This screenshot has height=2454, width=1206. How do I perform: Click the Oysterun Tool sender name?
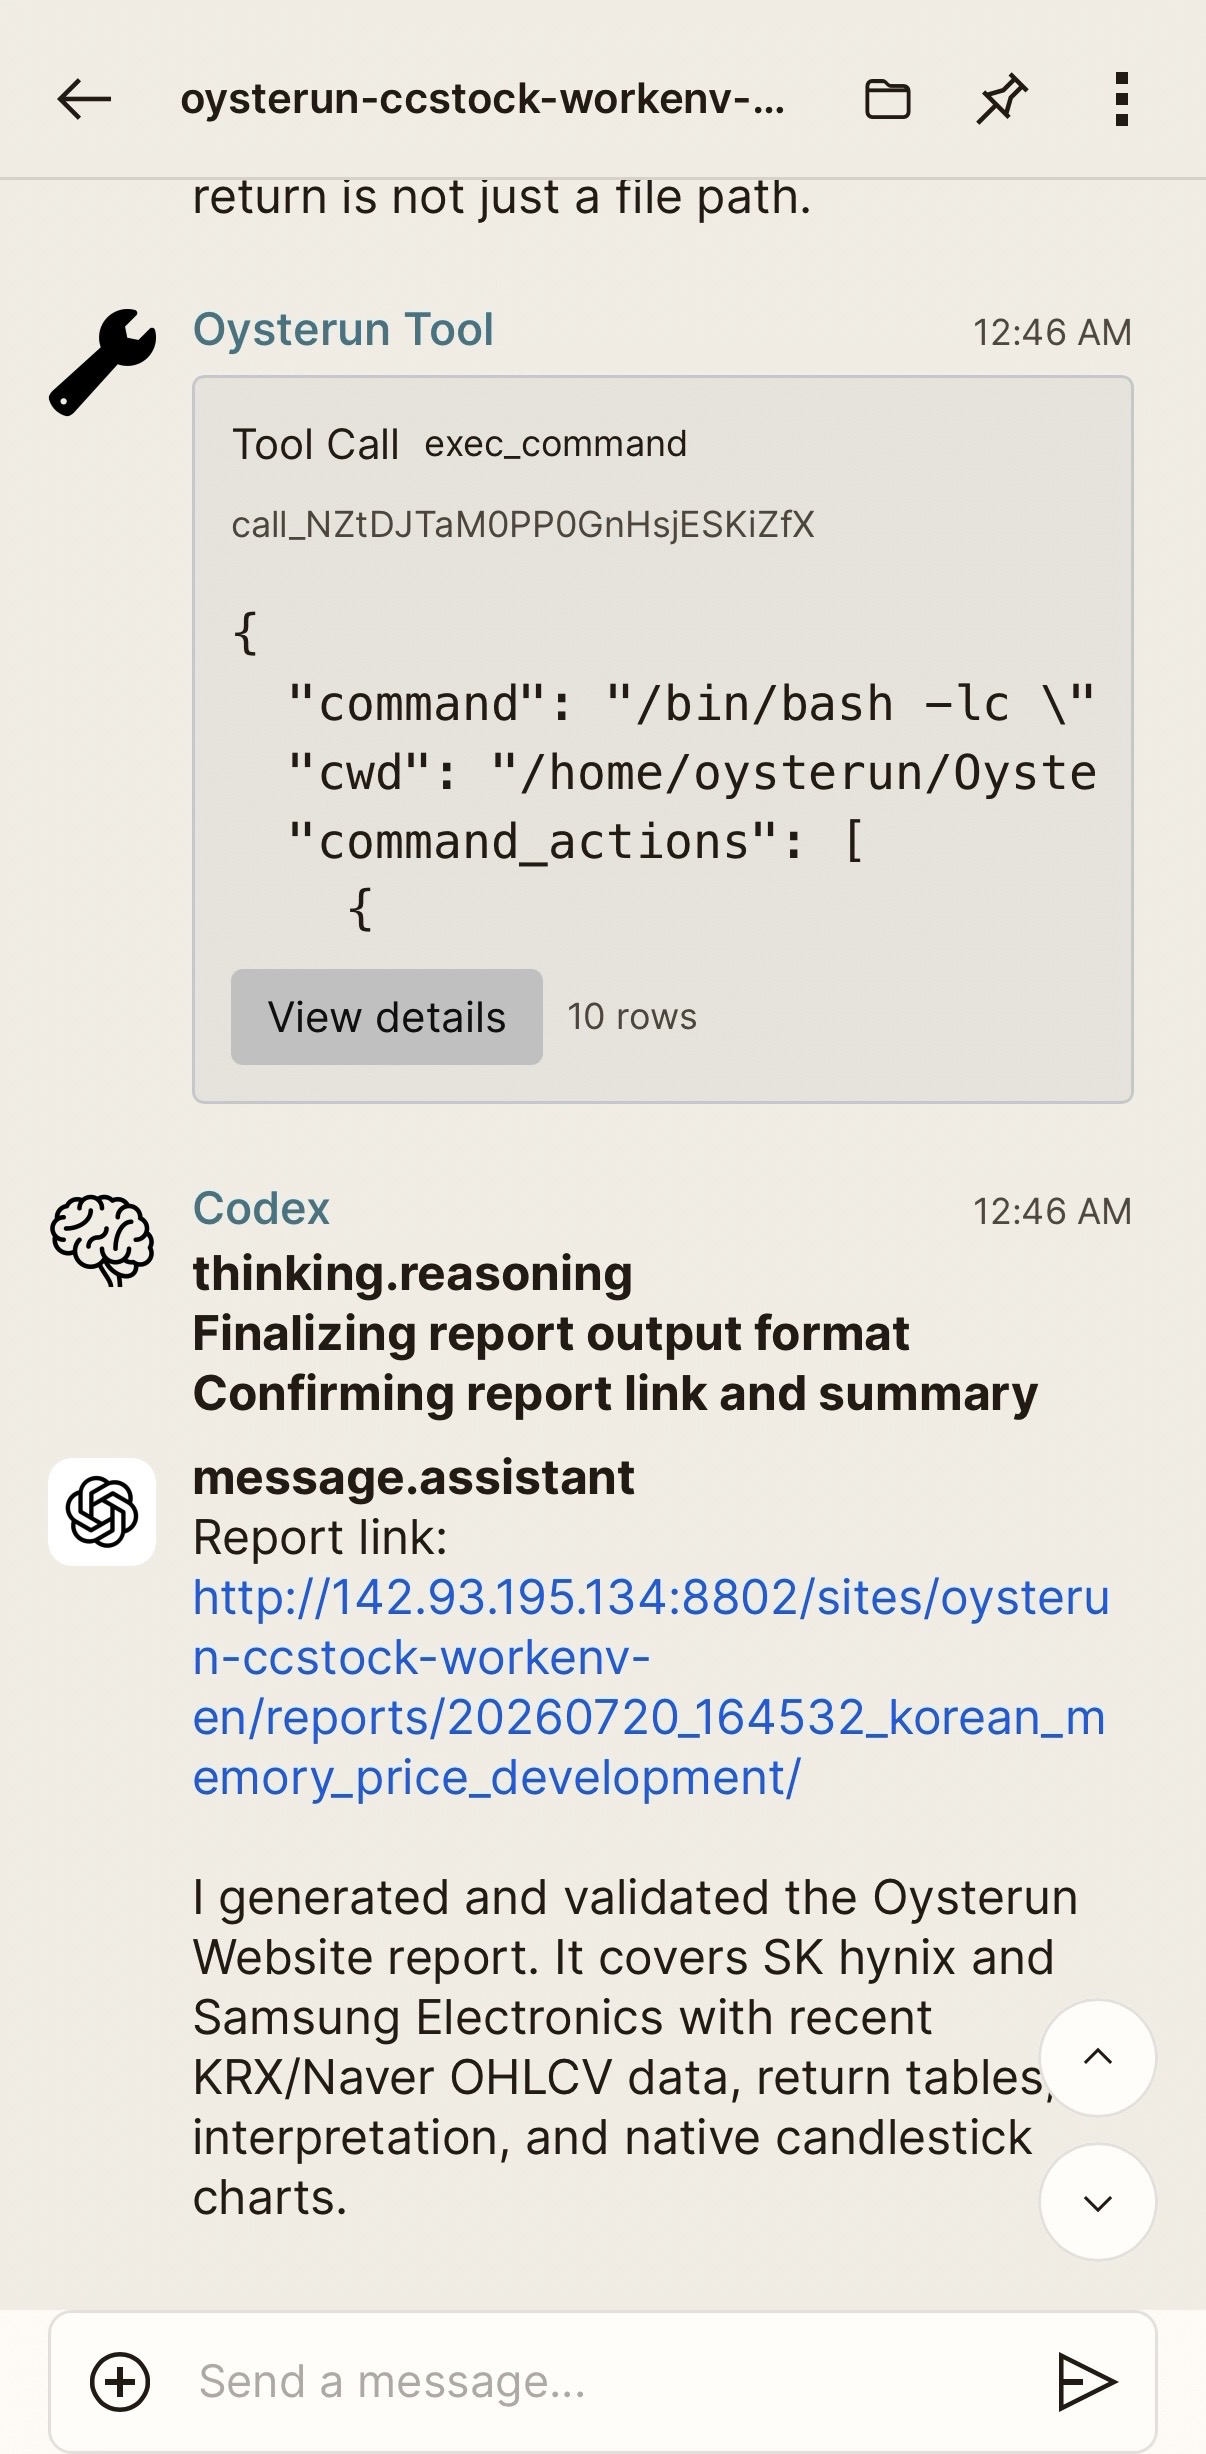pos(343,329)
